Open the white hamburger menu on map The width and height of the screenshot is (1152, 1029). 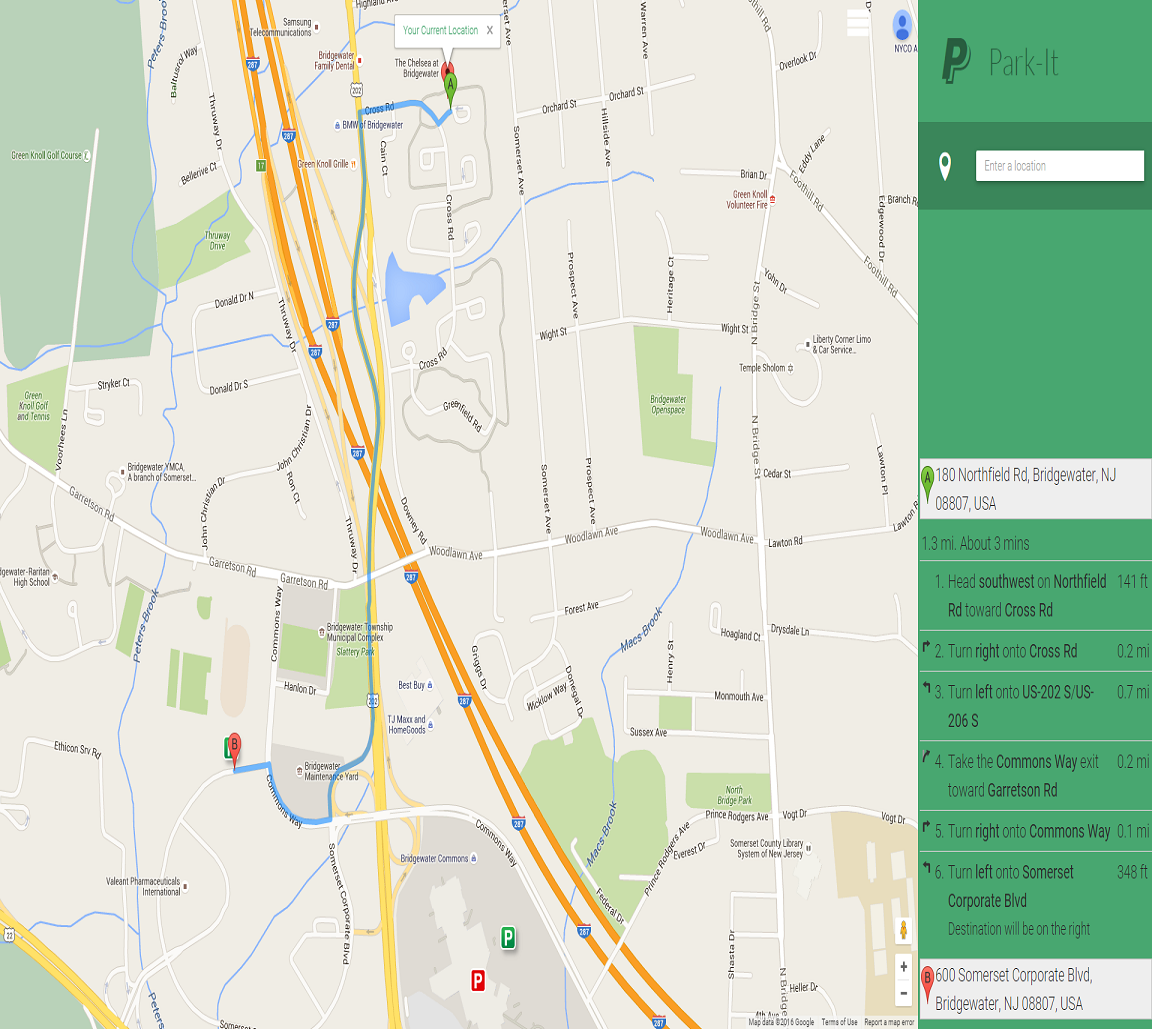[x=858, y=23]
